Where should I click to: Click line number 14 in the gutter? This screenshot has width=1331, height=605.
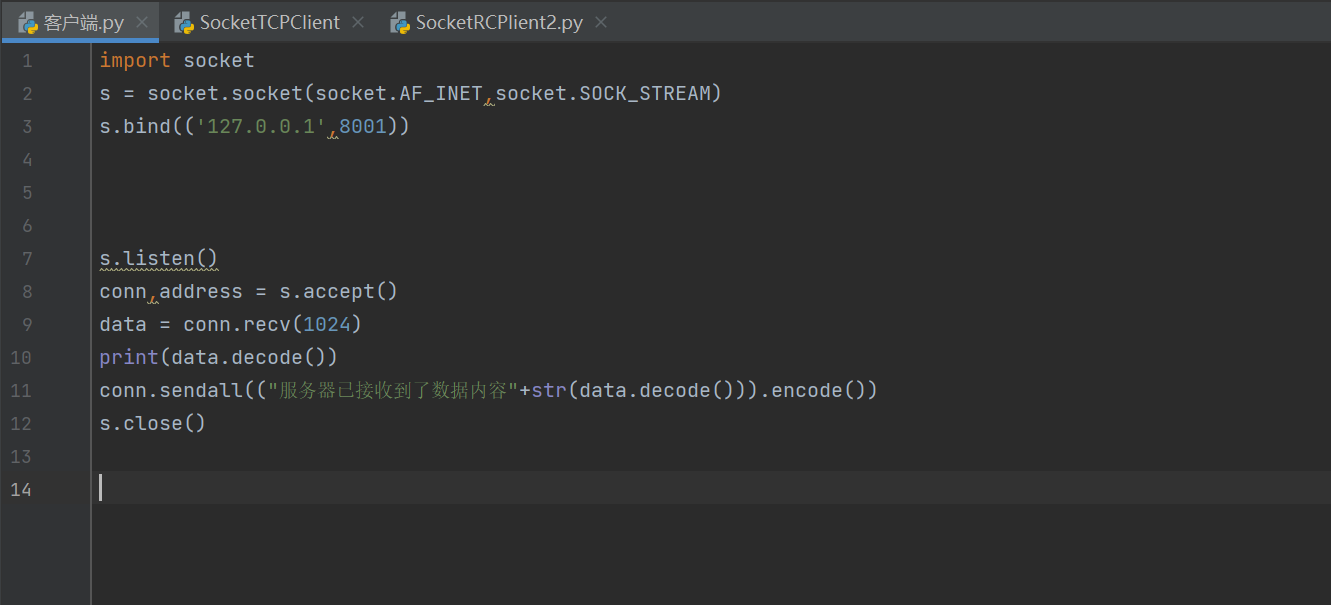[x=21, y=490]
